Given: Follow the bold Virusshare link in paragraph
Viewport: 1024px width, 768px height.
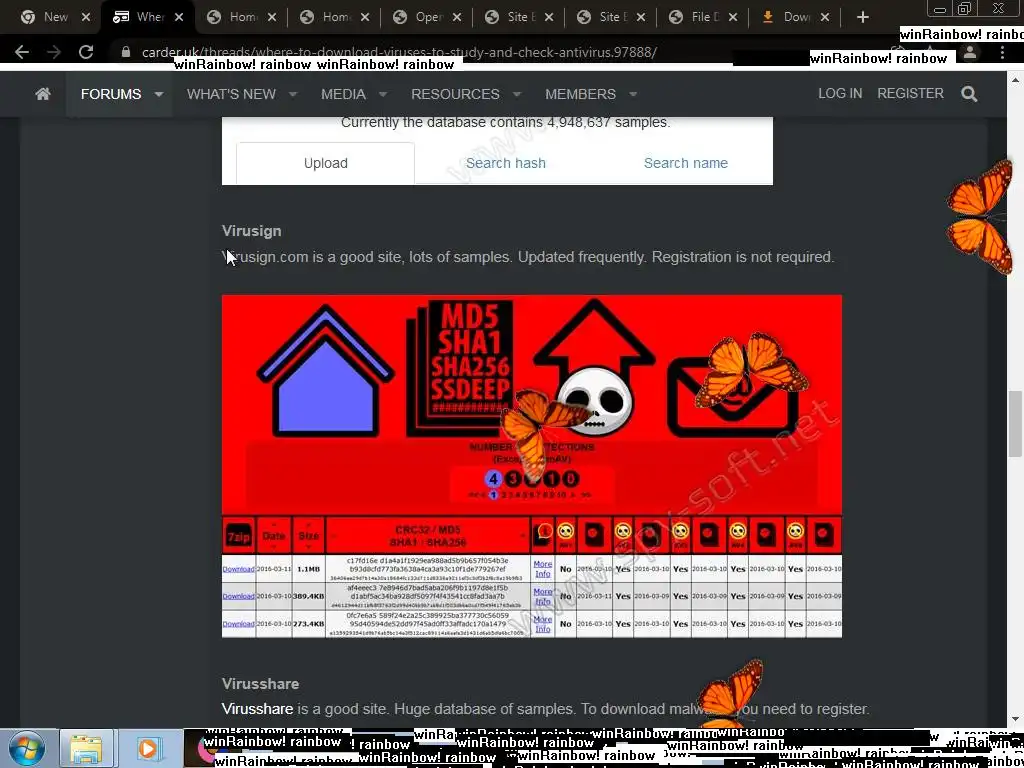Looking at the screenshot, I should [257, 709].
